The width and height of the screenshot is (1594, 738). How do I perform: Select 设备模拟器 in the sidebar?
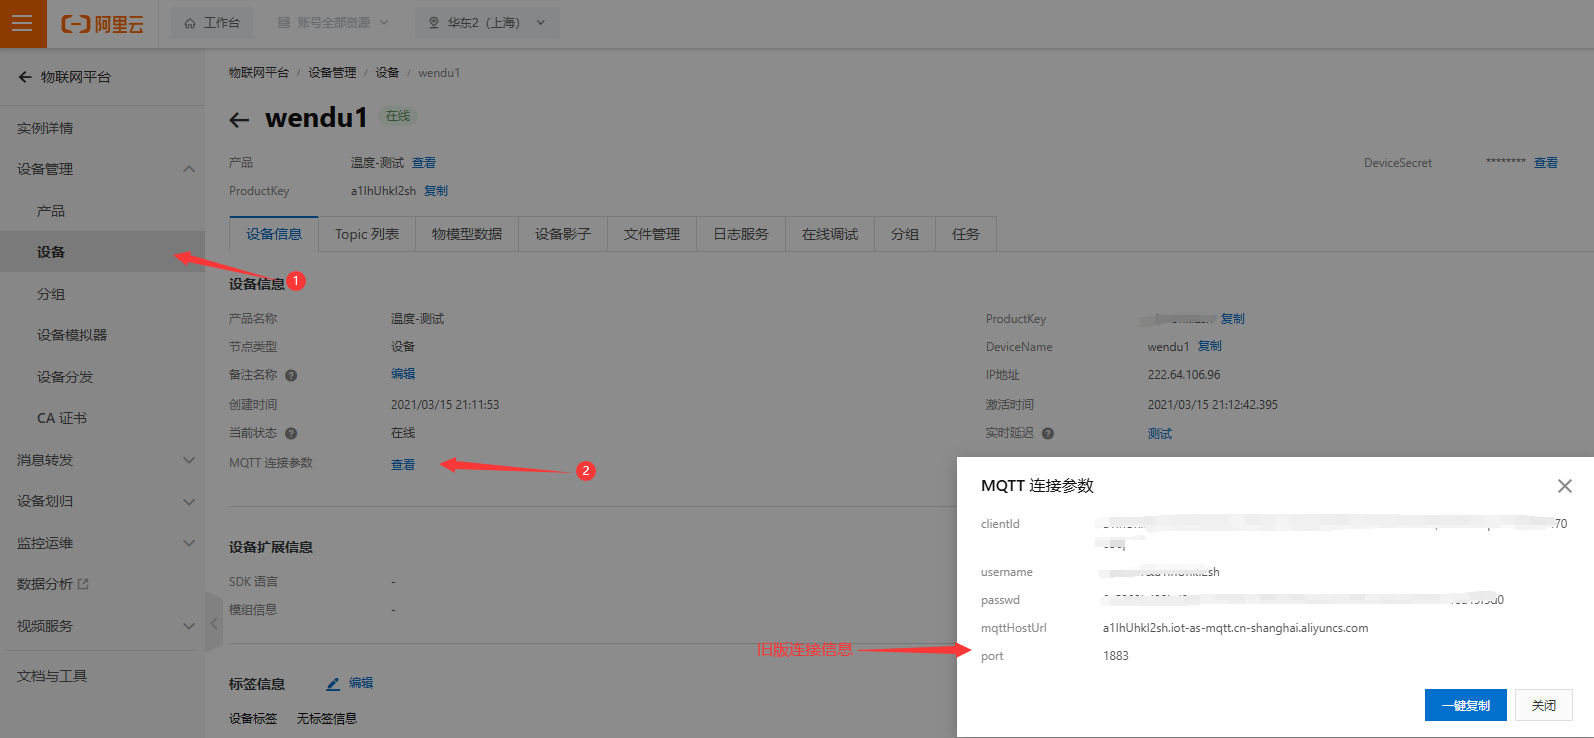[x=72, y=335]
